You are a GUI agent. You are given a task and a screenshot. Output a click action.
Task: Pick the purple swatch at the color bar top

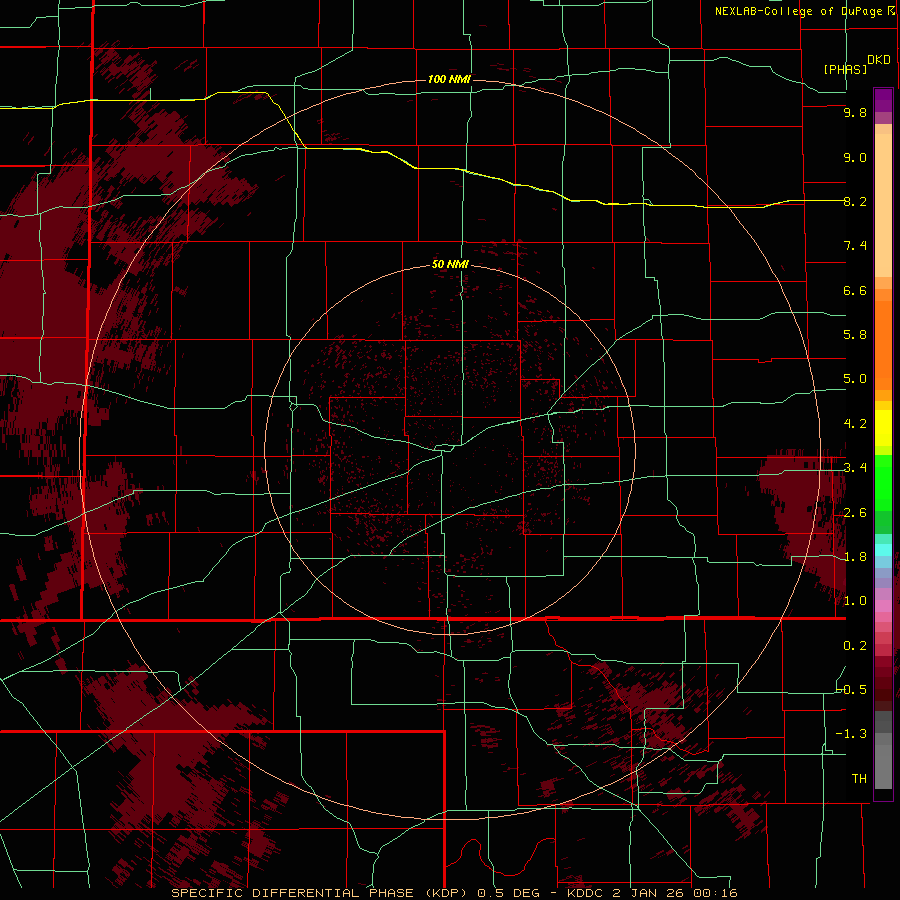883,100
